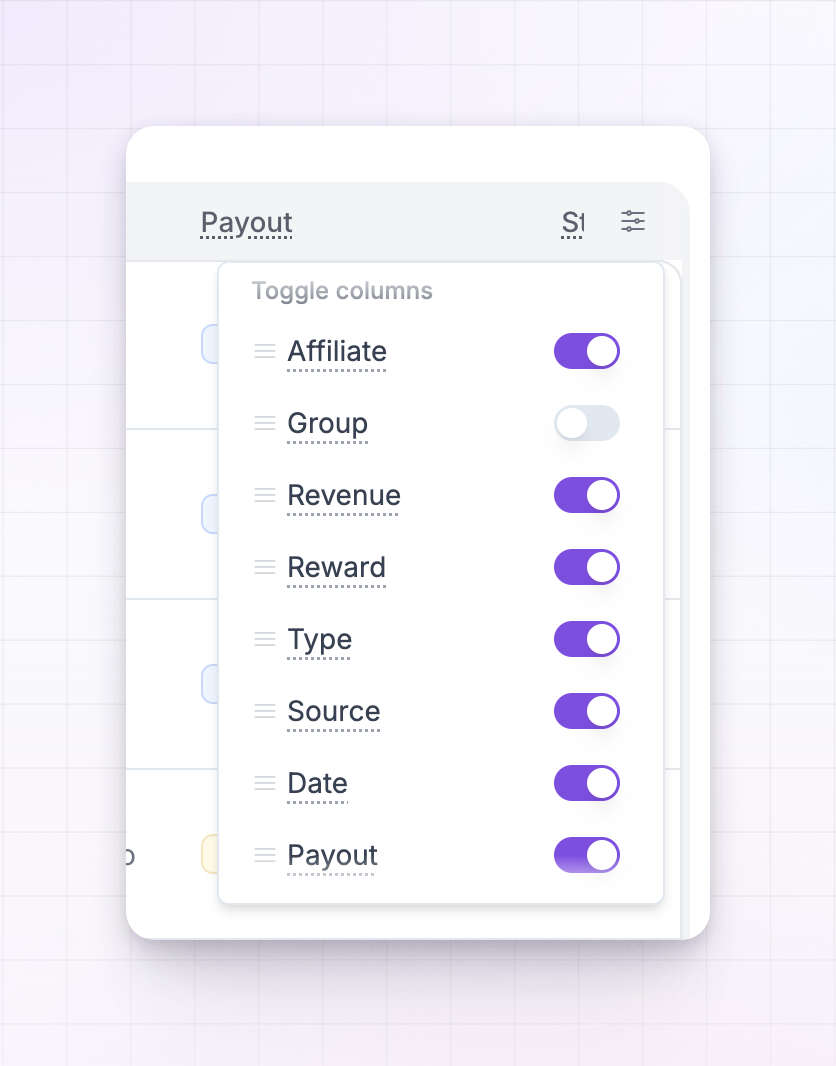
Task: Disable the Date column toggle
Action: click(x=587, y=783)
